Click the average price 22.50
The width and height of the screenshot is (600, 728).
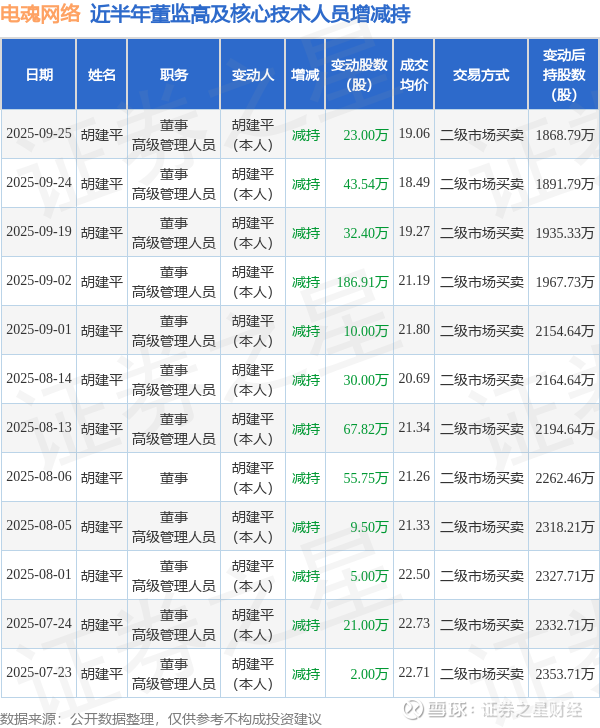[x=414, y=575]
